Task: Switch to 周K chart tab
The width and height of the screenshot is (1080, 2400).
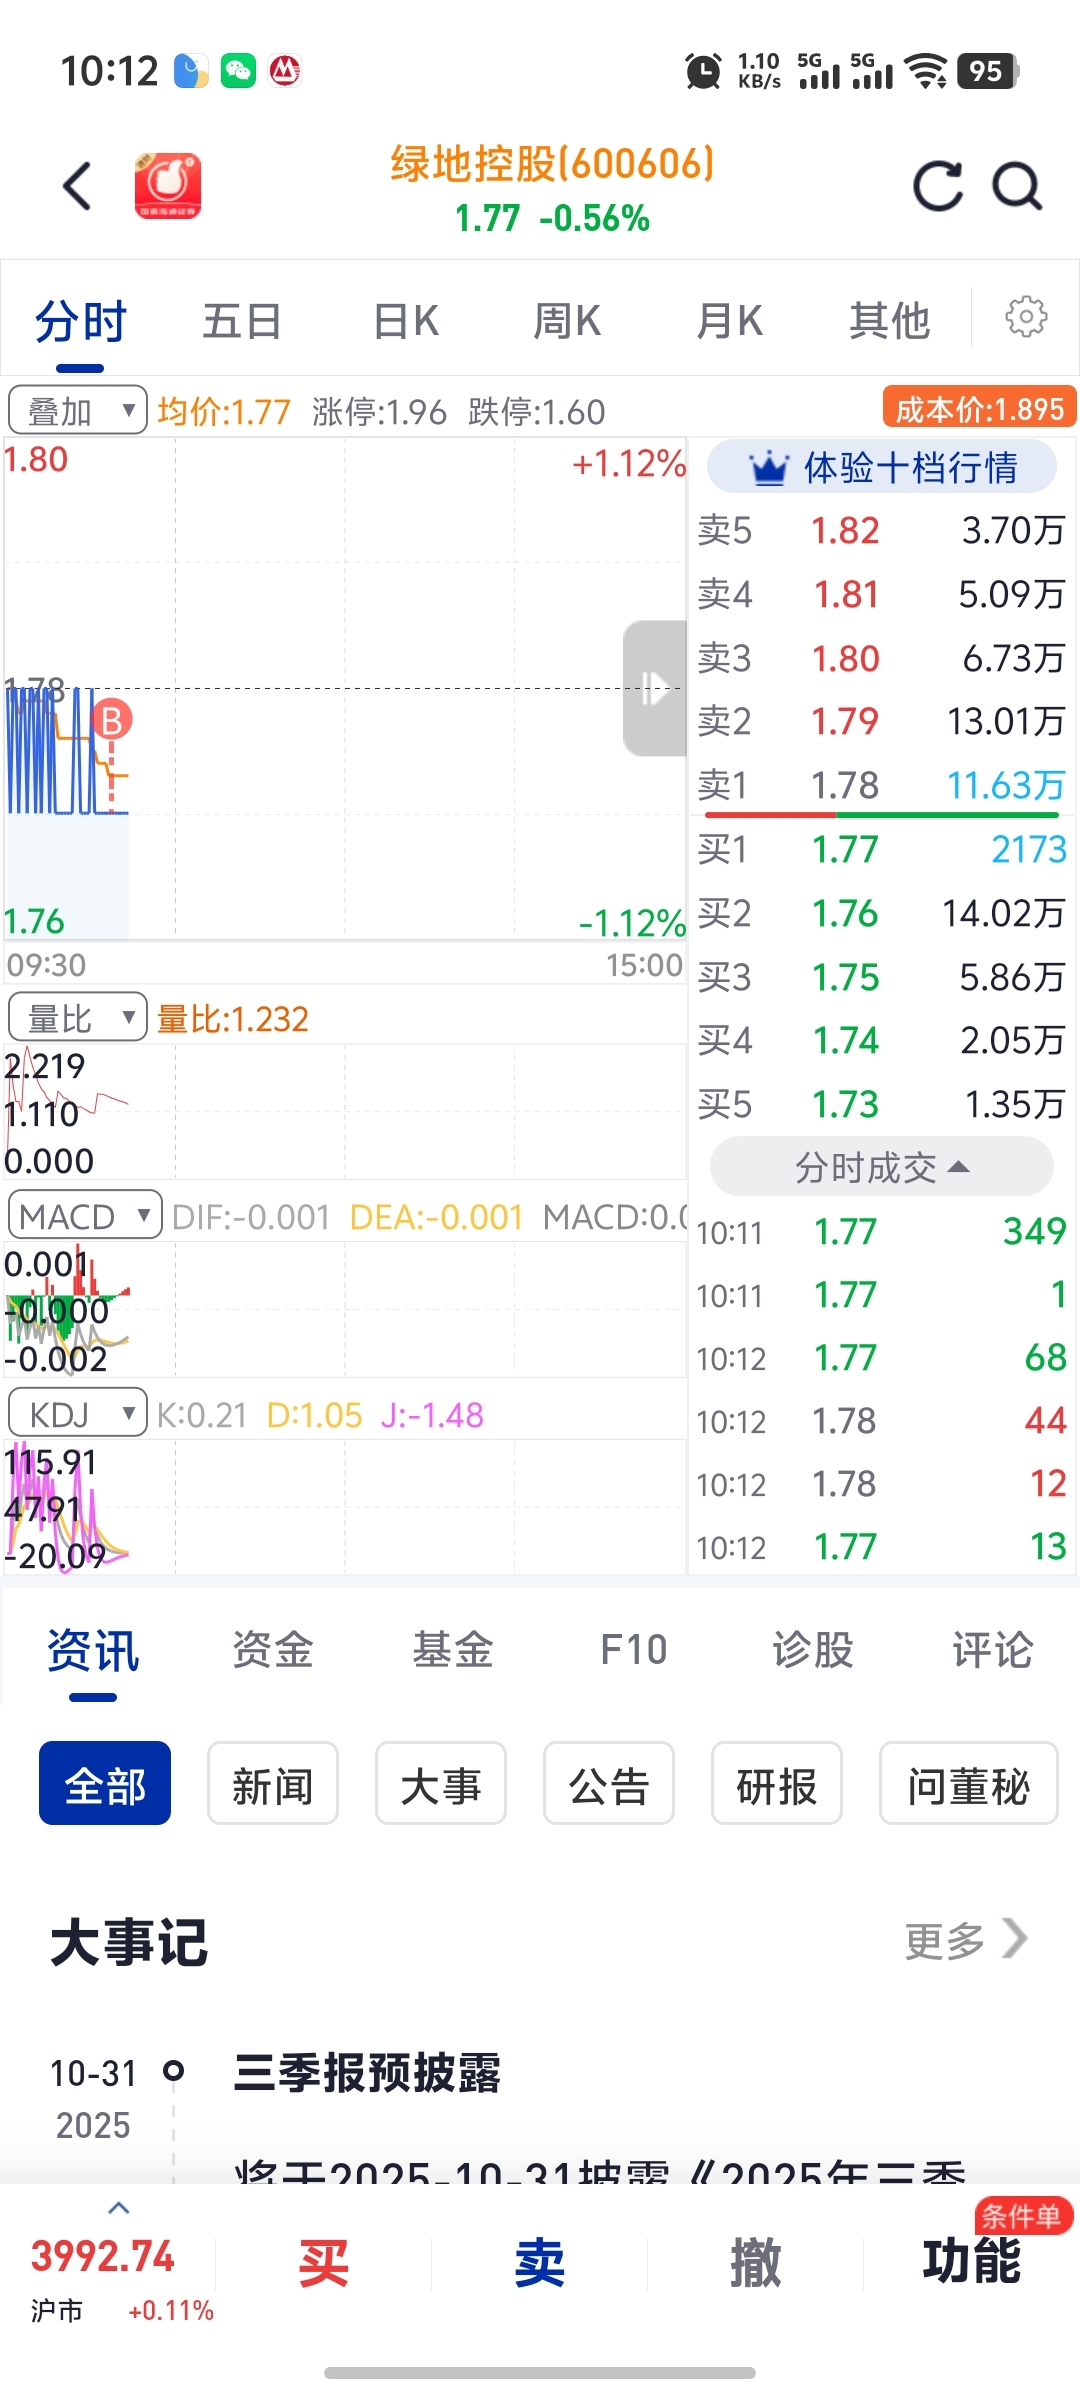Action: pyautogui.click(x=567, y=322)
